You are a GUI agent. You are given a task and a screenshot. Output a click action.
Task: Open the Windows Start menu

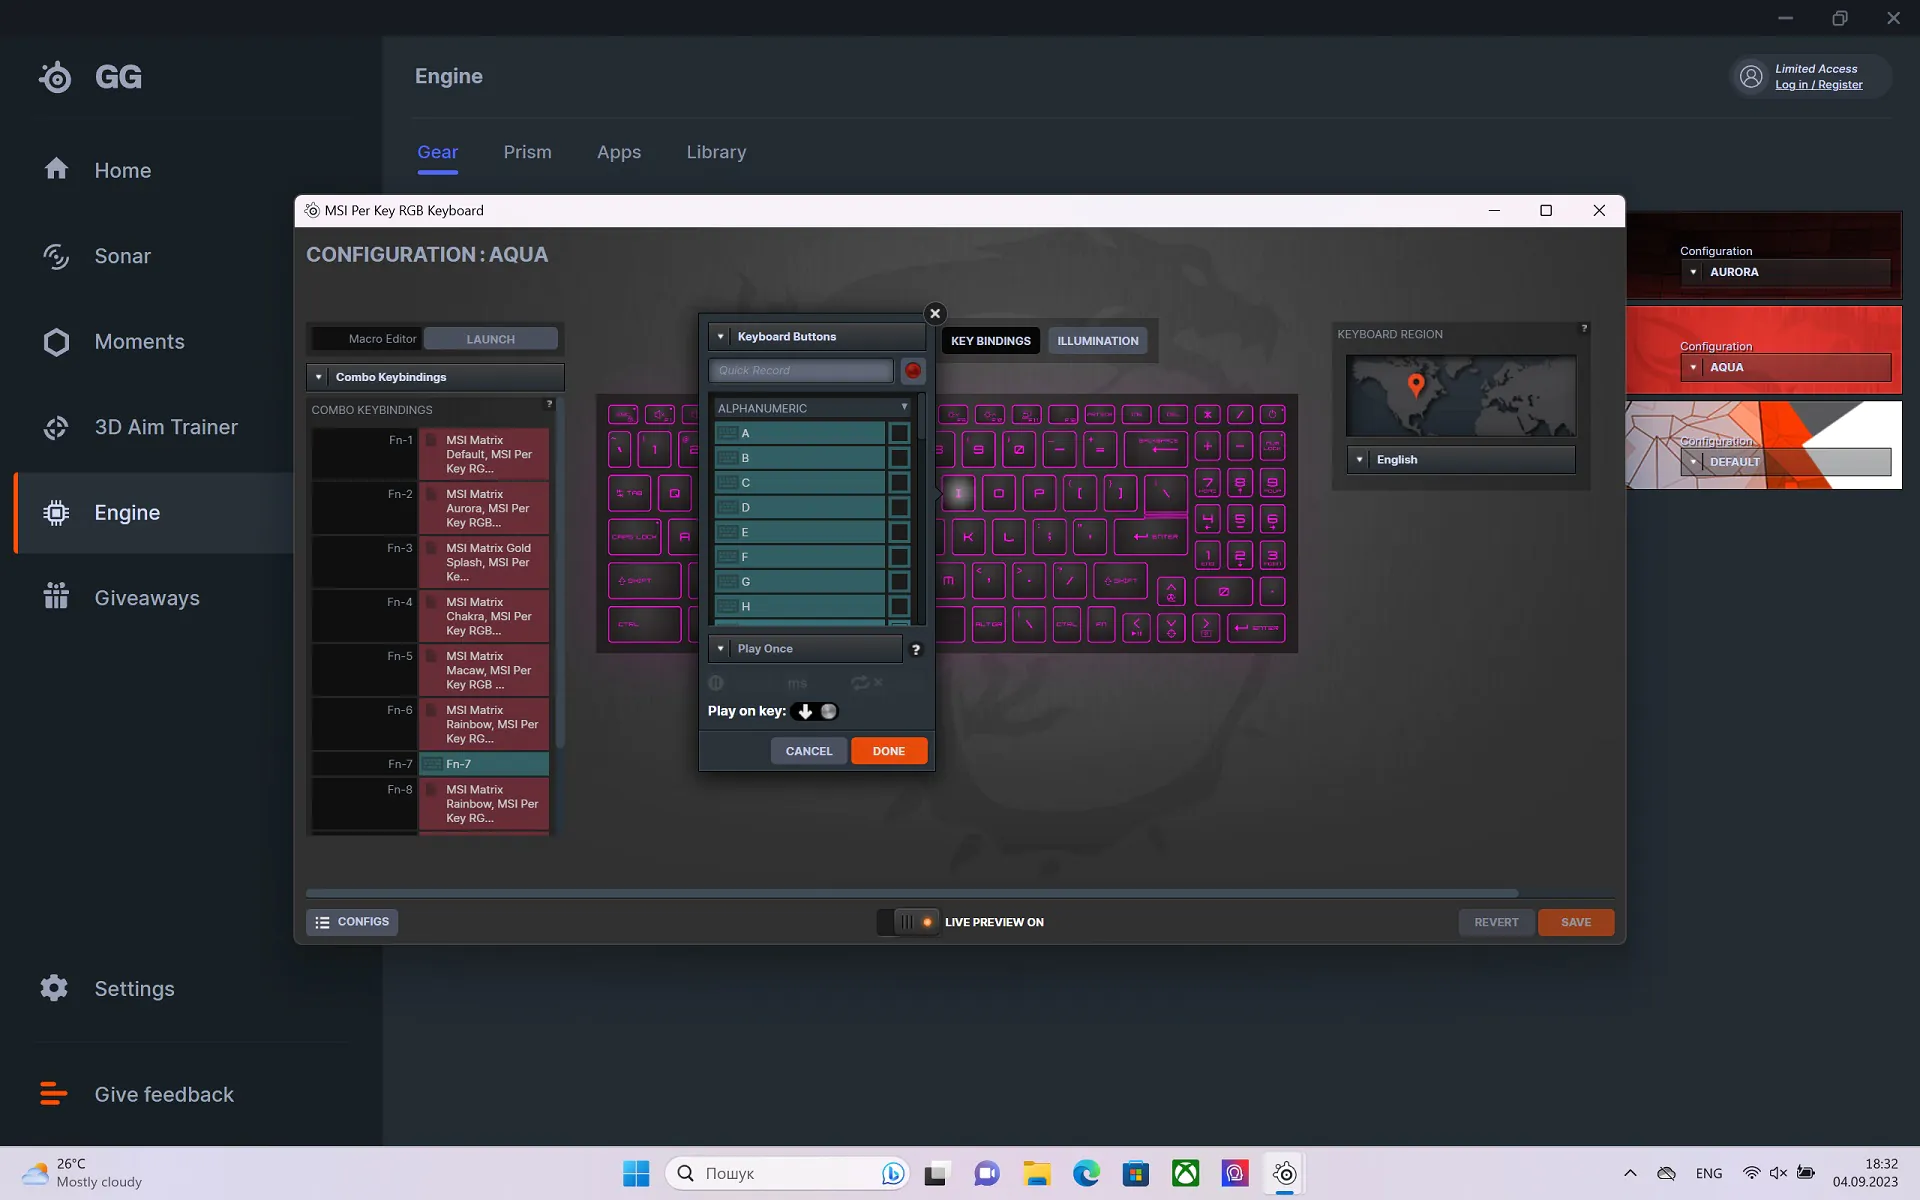pos(636,1173)
